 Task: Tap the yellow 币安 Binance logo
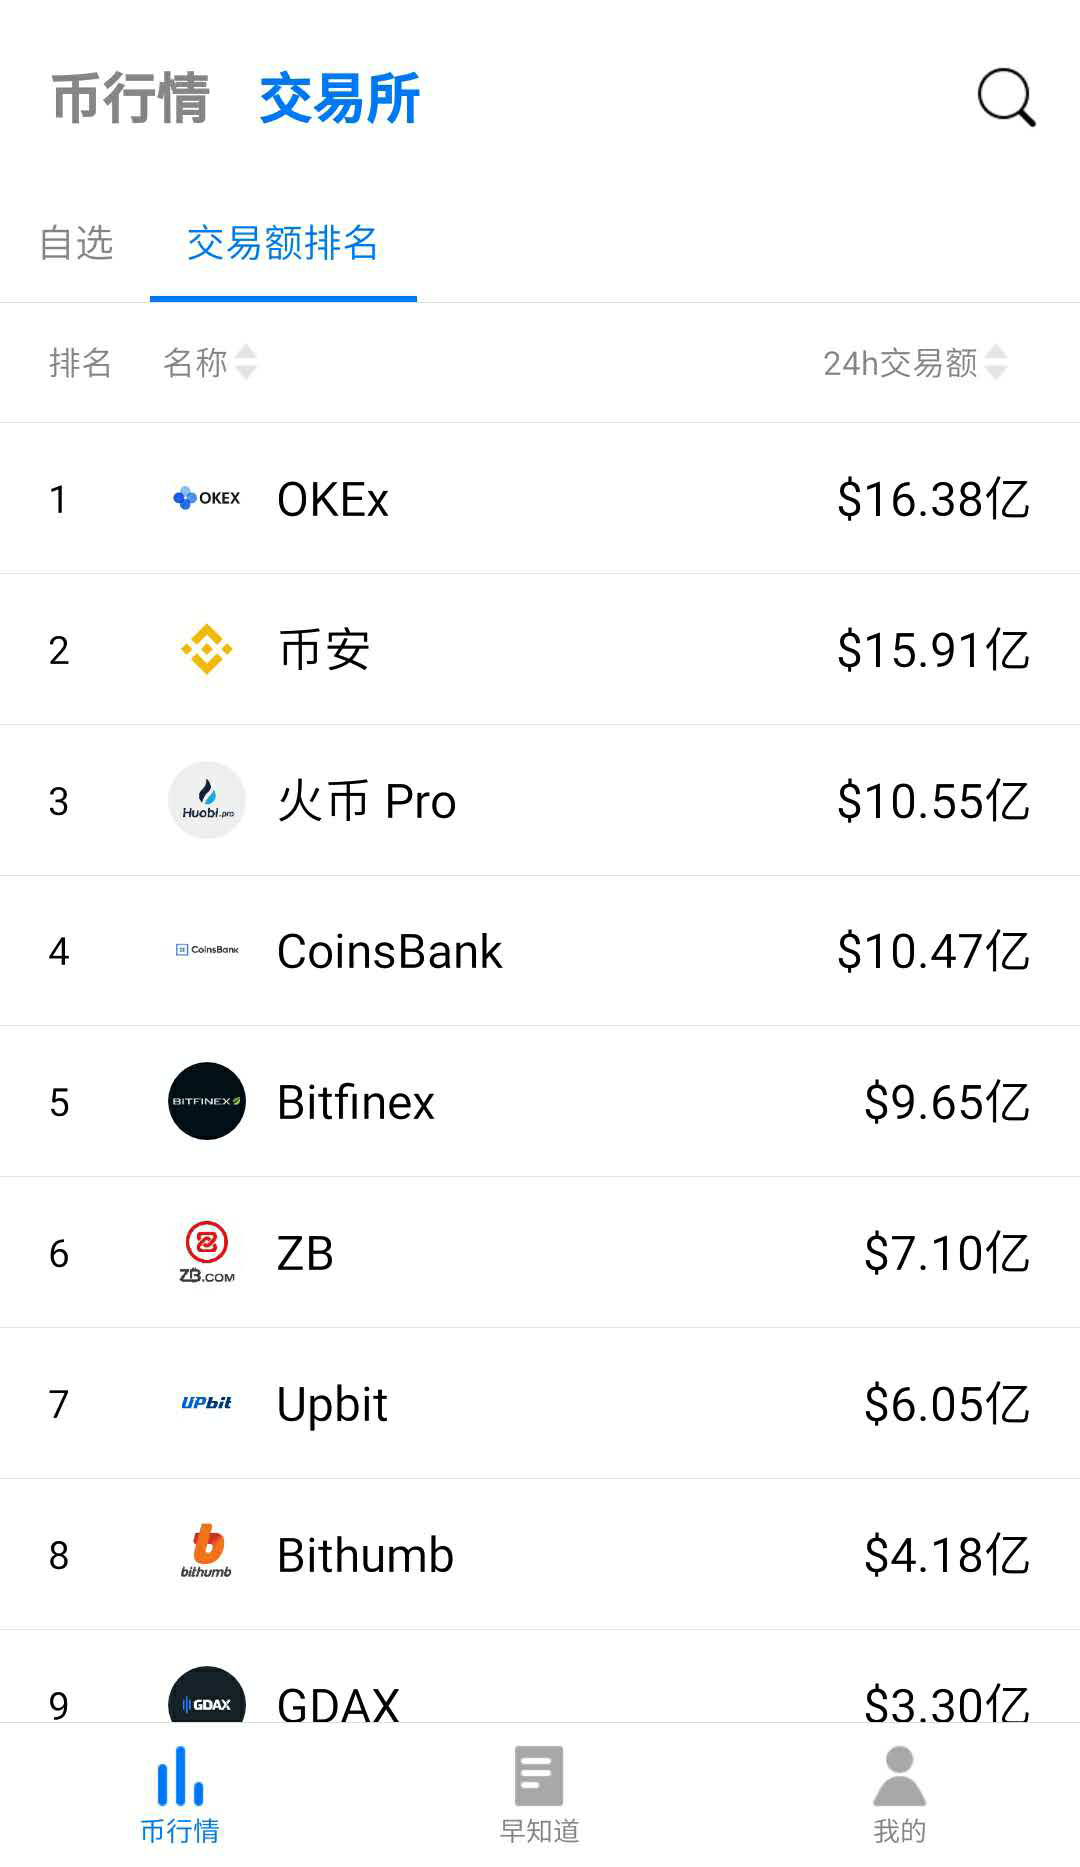(x=207, y=650)
